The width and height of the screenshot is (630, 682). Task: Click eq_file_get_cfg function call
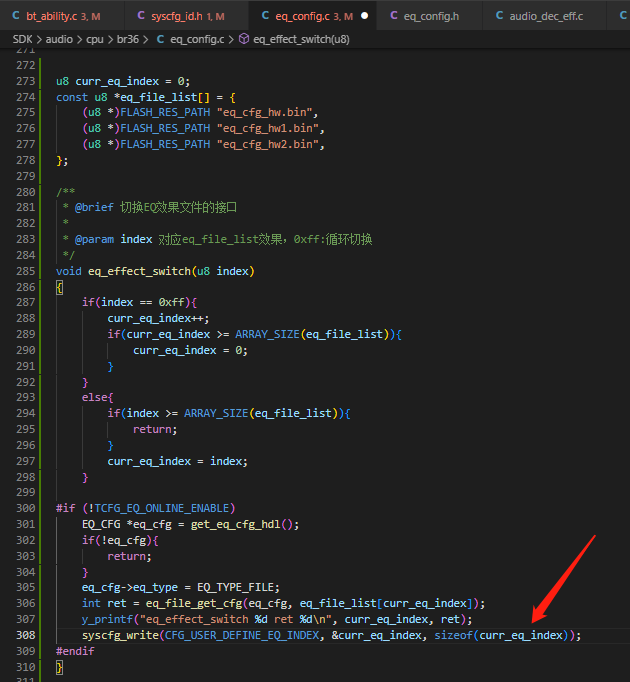(x=194, y=604)
